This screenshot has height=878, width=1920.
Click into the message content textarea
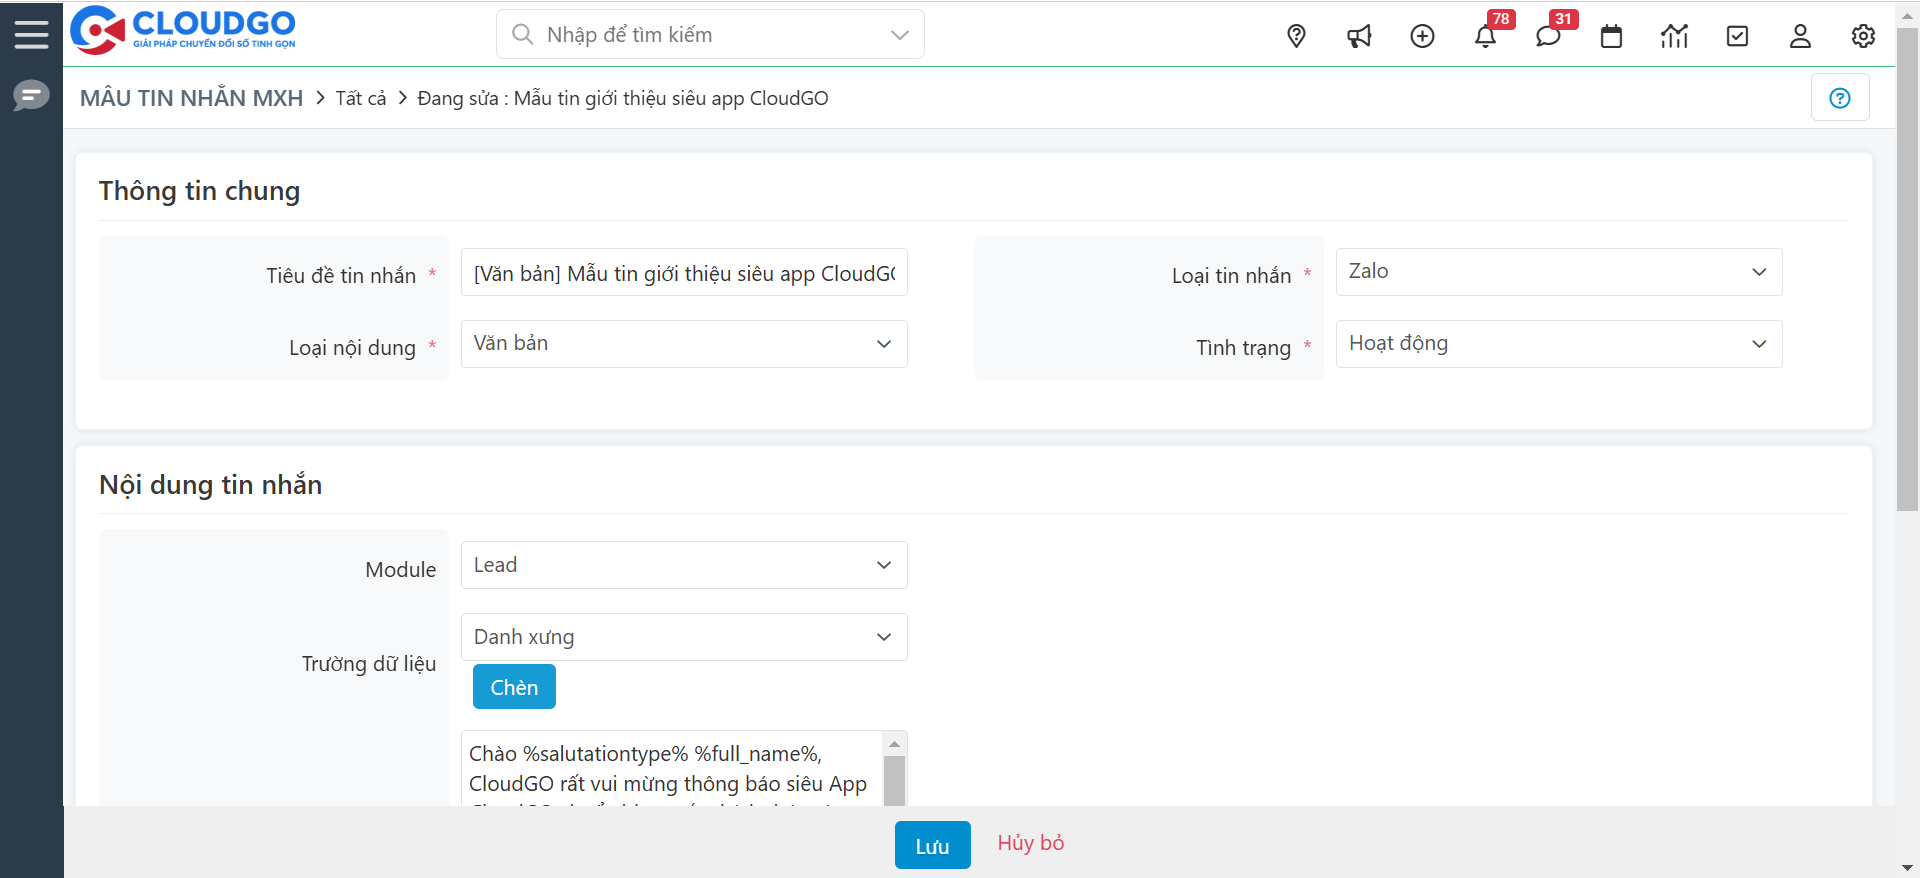pos(672,769)
